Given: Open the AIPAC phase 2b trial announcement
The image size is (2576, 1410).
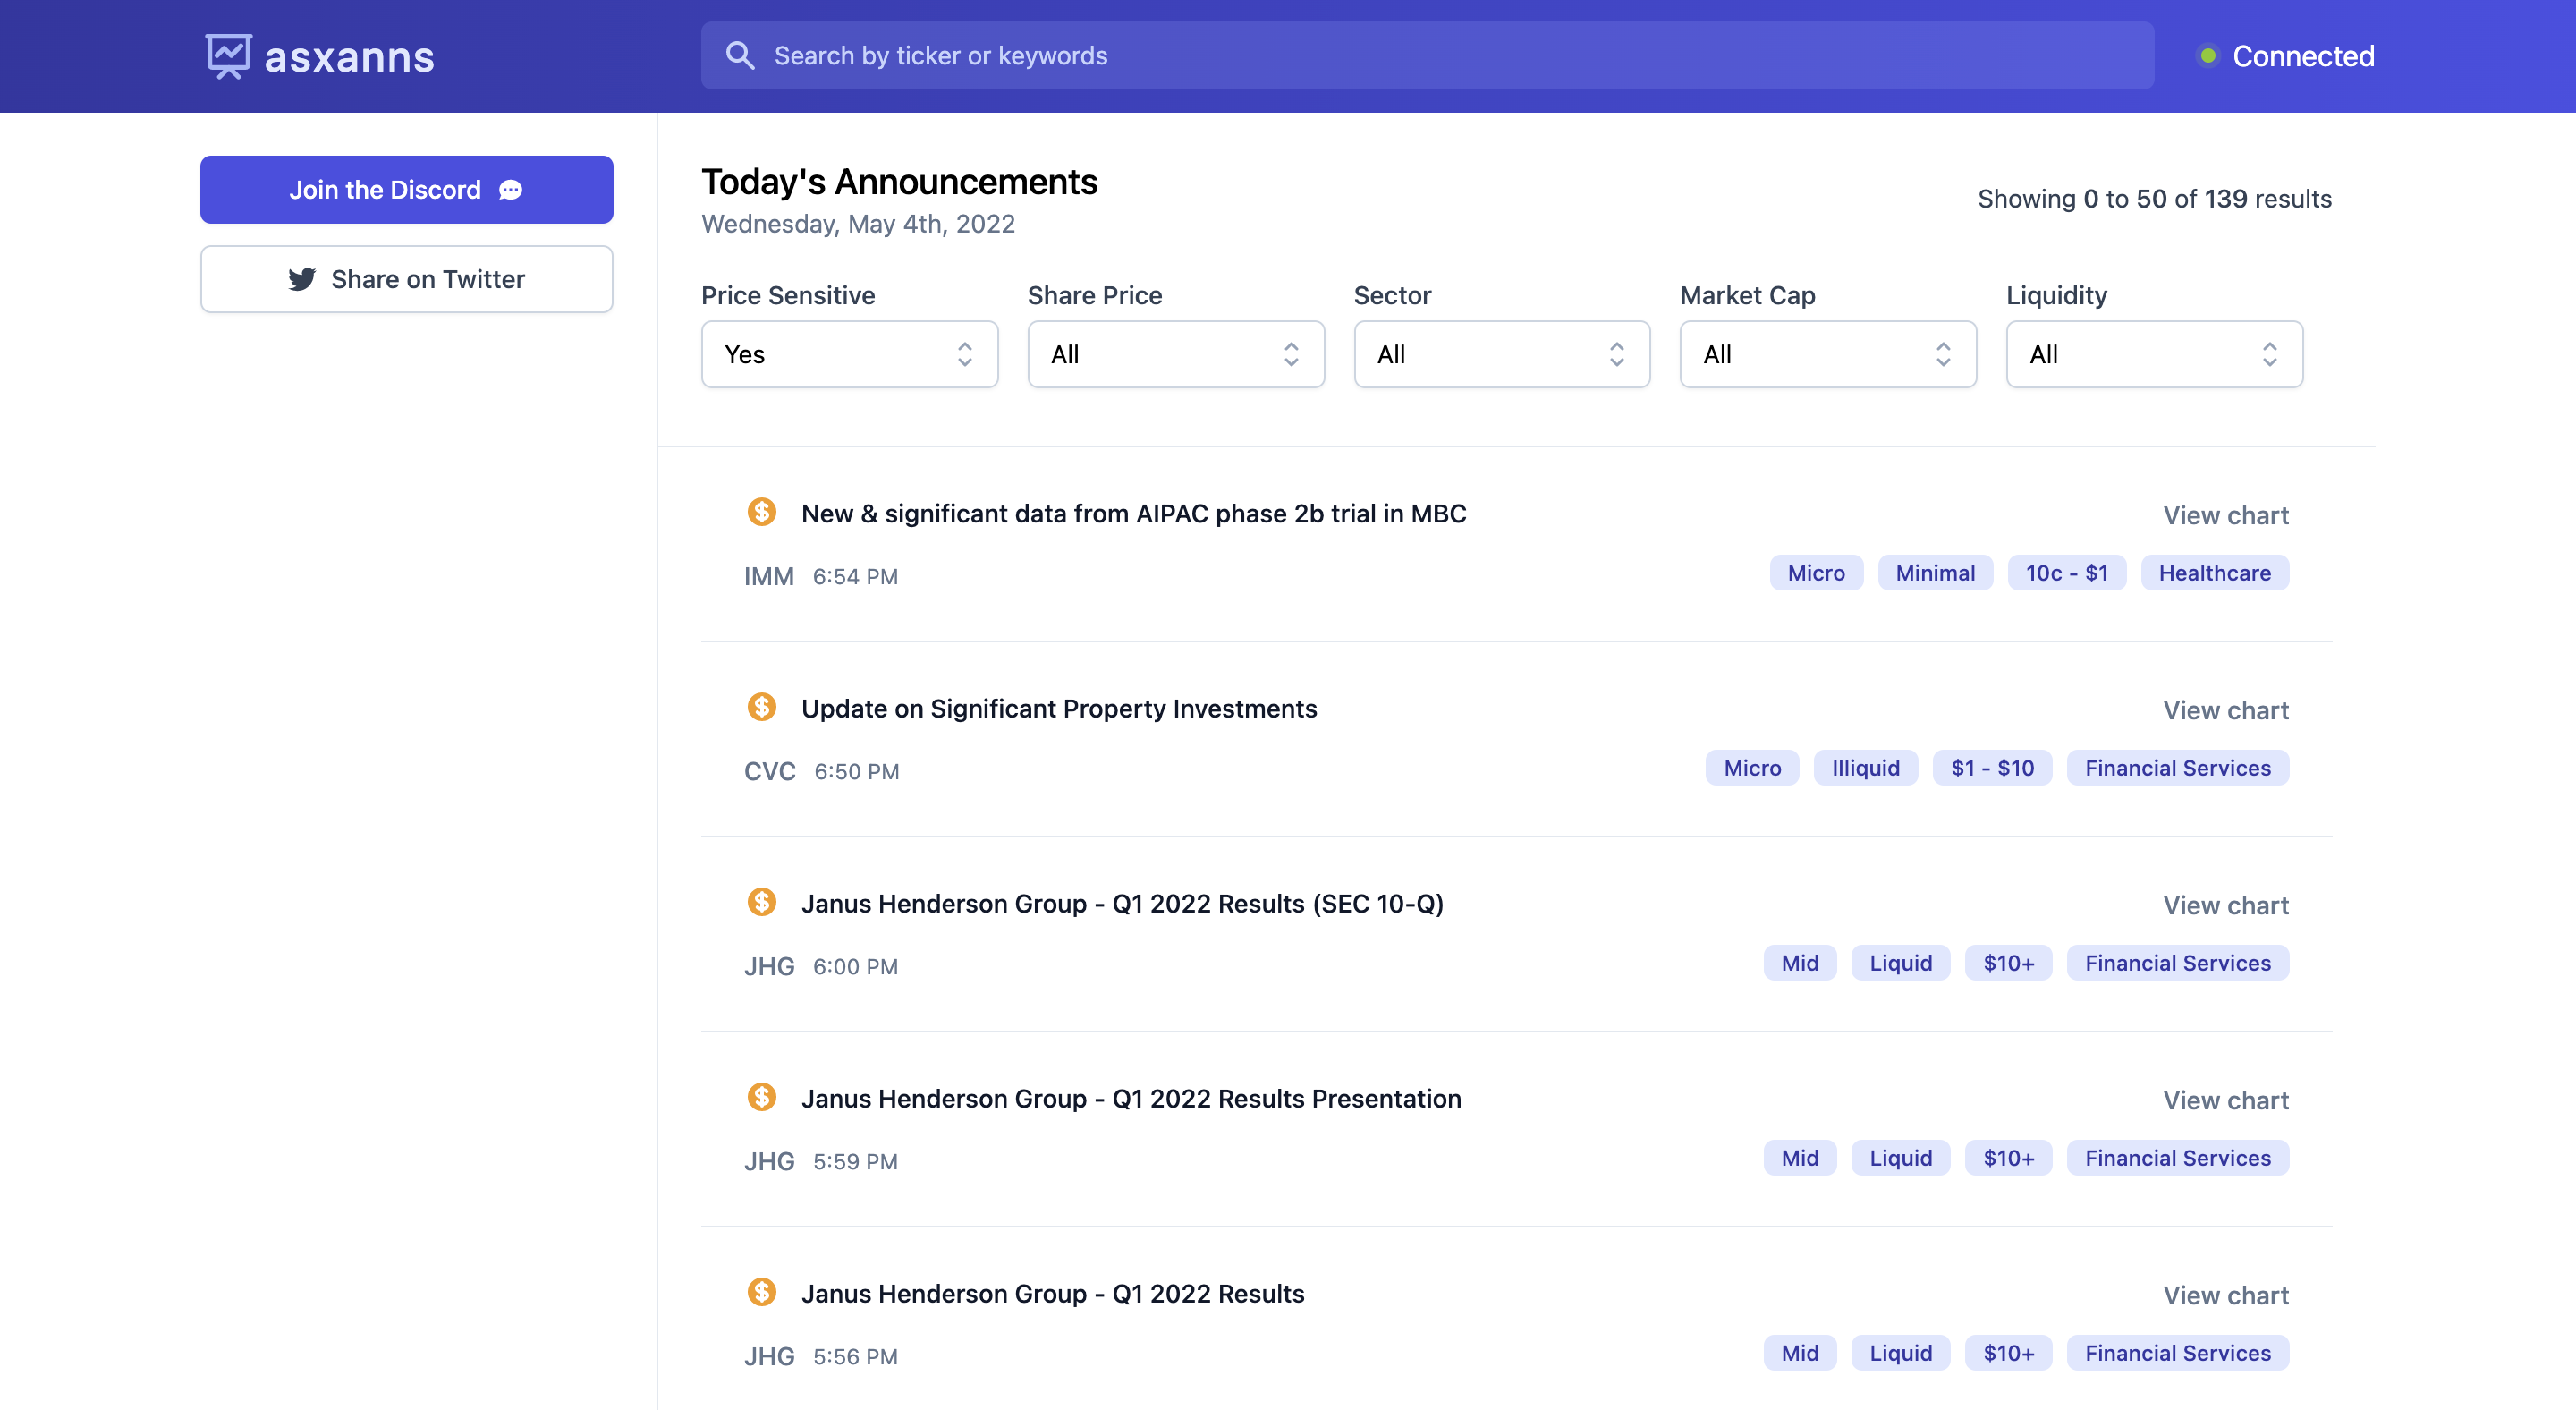Looking at the screenshot, I should 1134,514.
